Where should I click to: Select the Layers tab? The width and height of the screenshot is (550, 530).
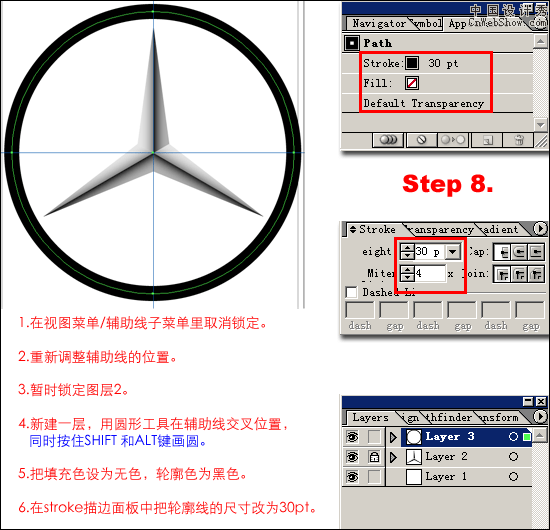coord(370,417)
